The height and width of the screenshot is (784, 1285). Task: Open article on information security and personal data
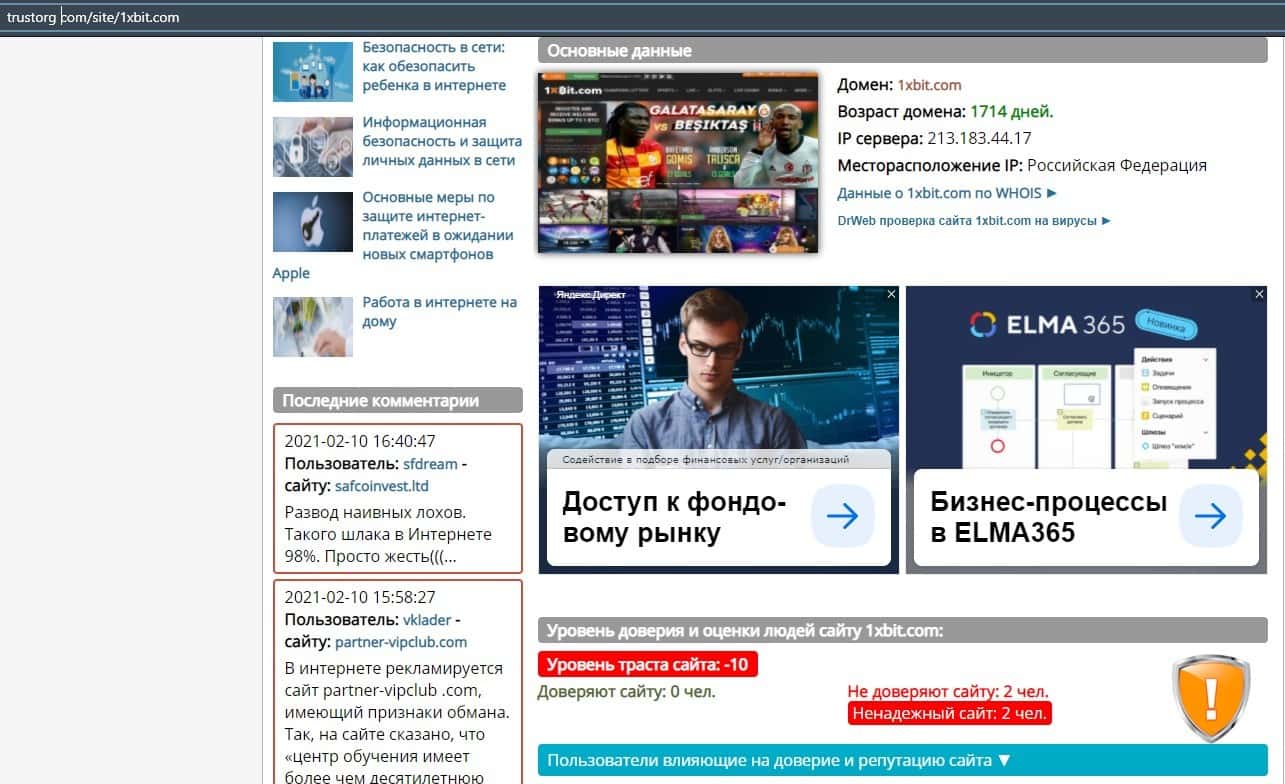coord(442,141)
